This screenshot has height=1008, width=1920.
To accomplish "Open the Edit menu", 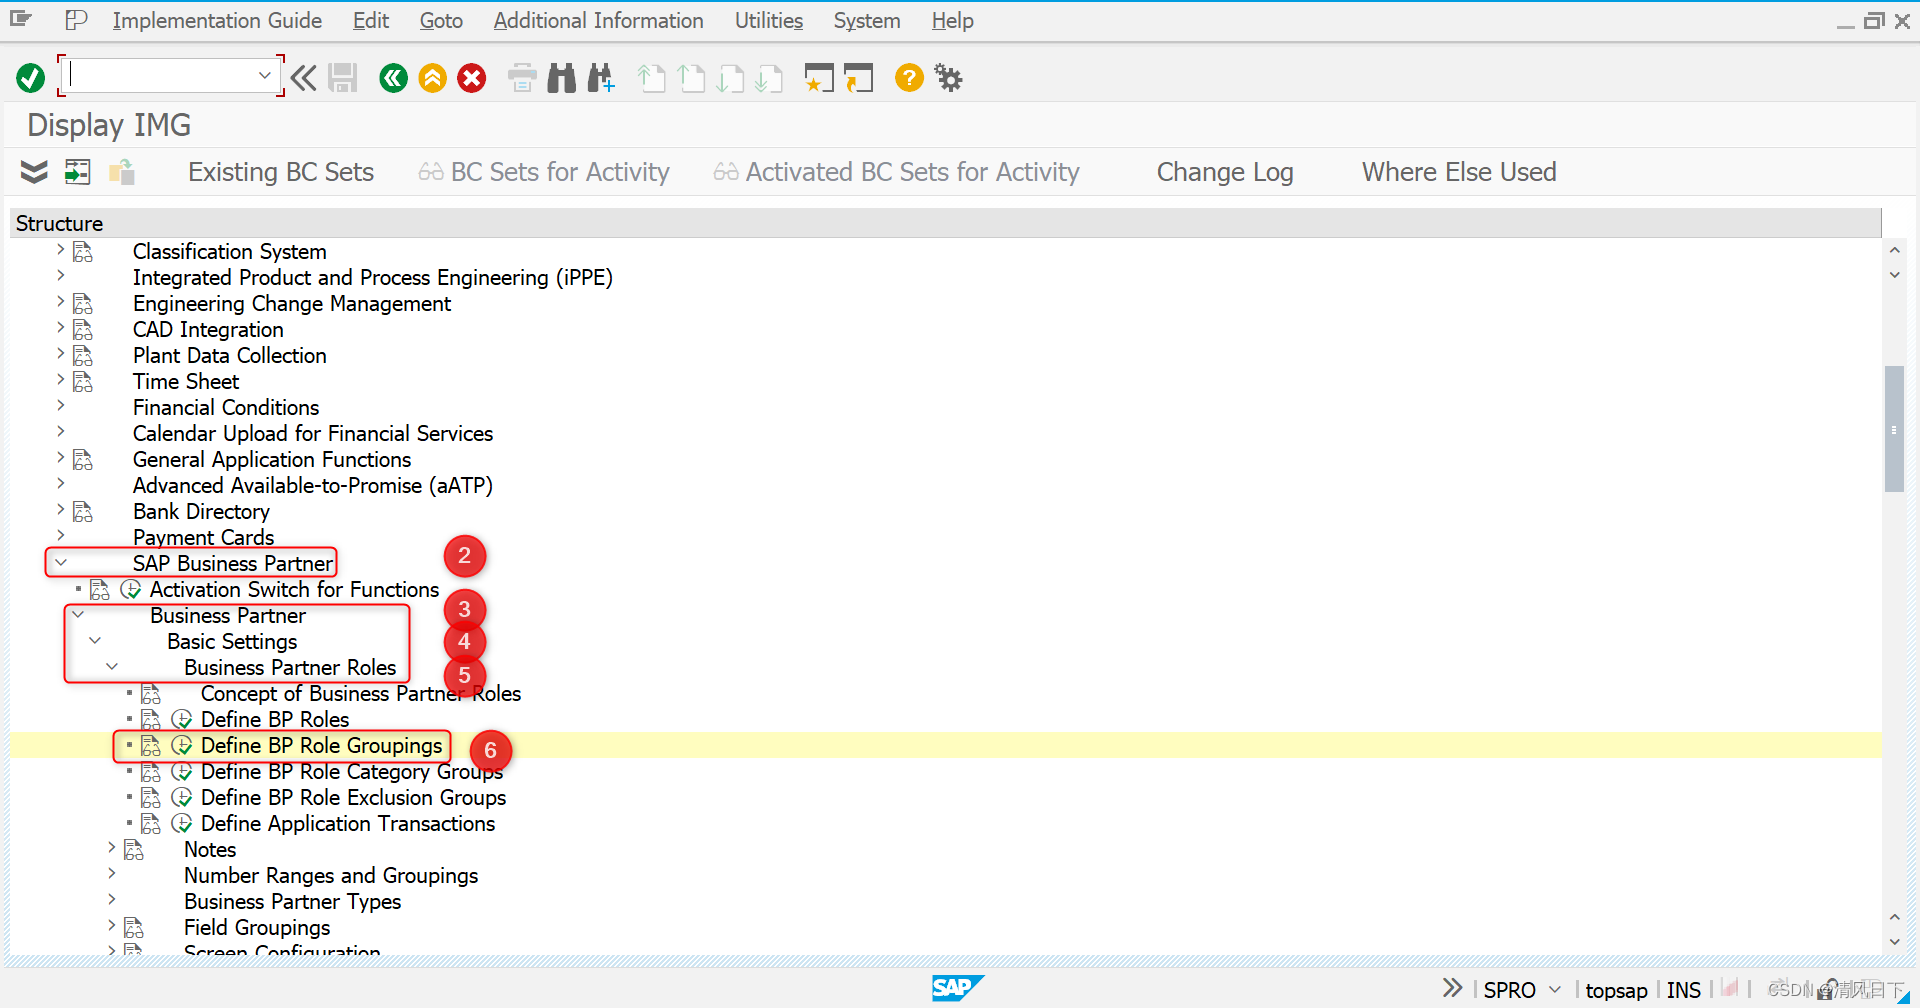I will coord(370,20).
